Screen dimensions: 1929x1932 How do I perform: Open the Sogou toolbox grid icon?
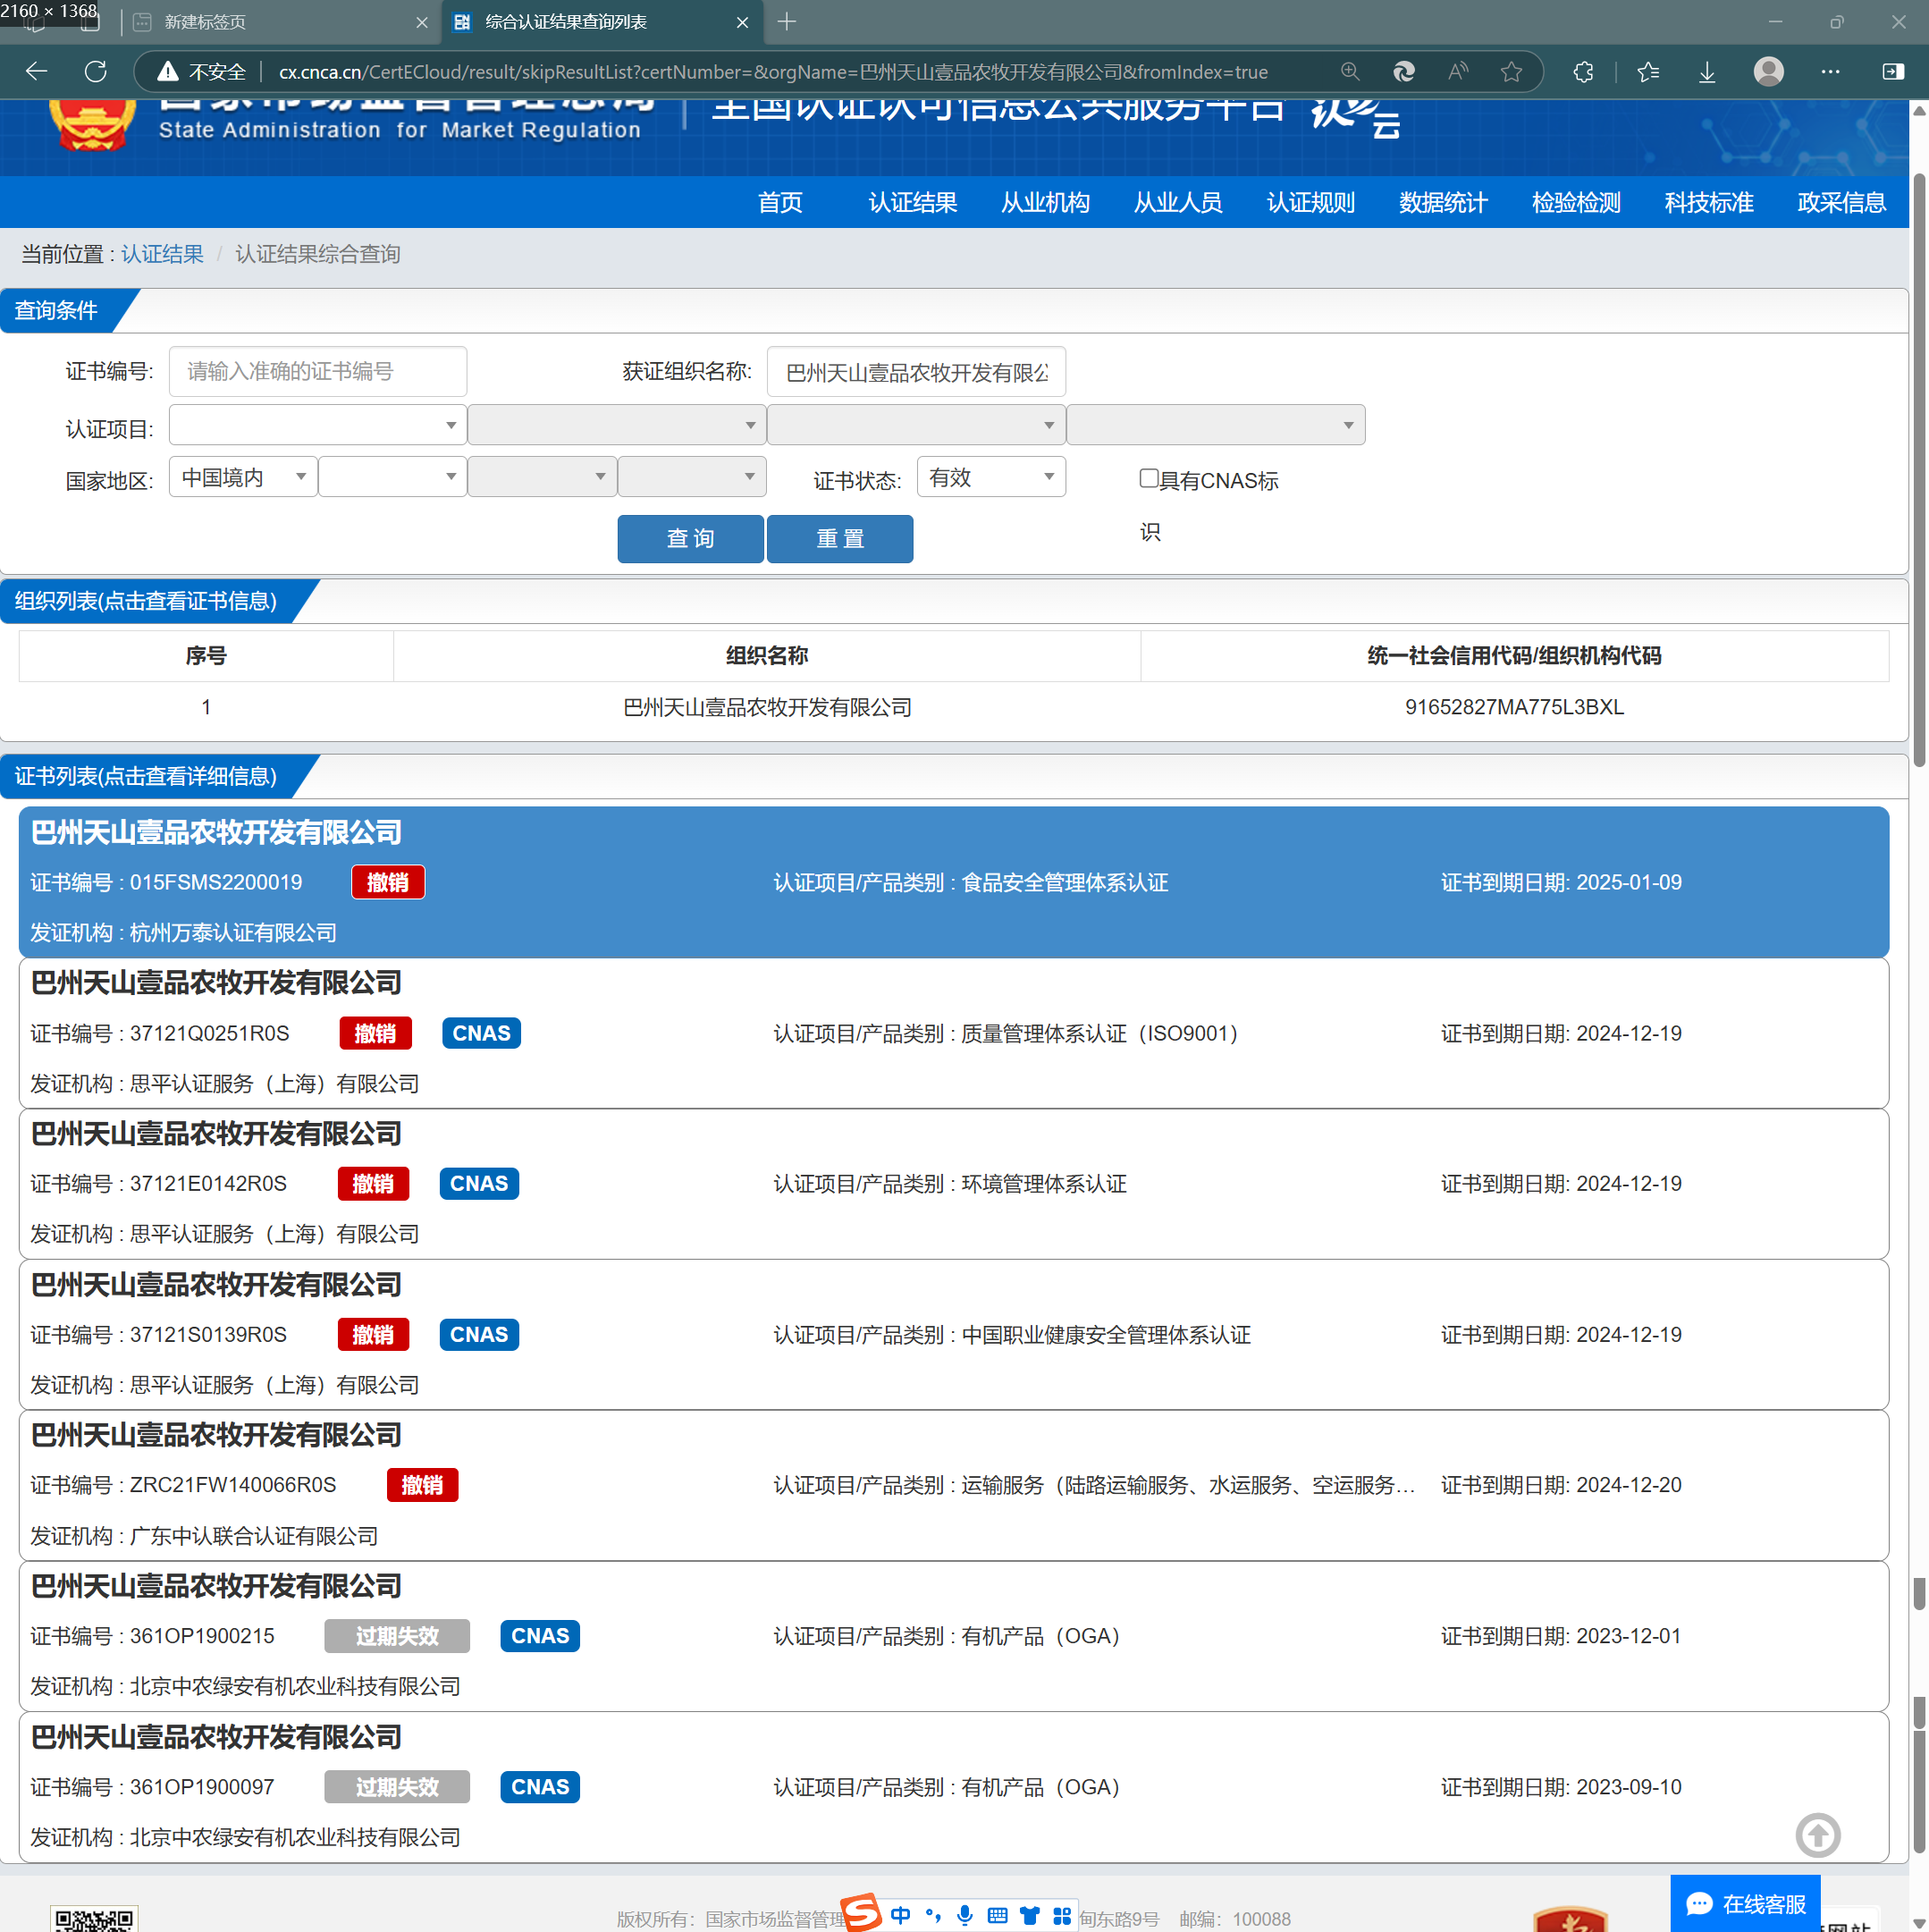pyautogui.click(x=1062, y=1915)
